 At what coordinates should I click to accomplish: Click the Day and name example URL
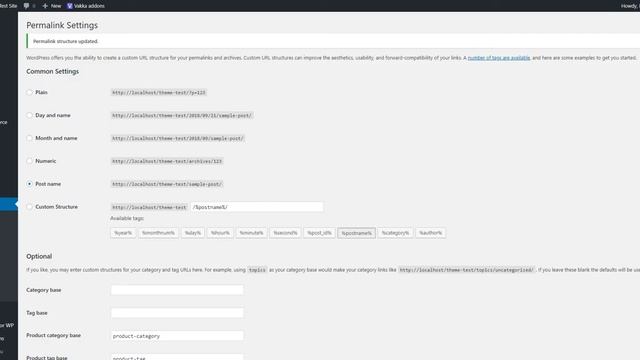click(x=182, y=116)
